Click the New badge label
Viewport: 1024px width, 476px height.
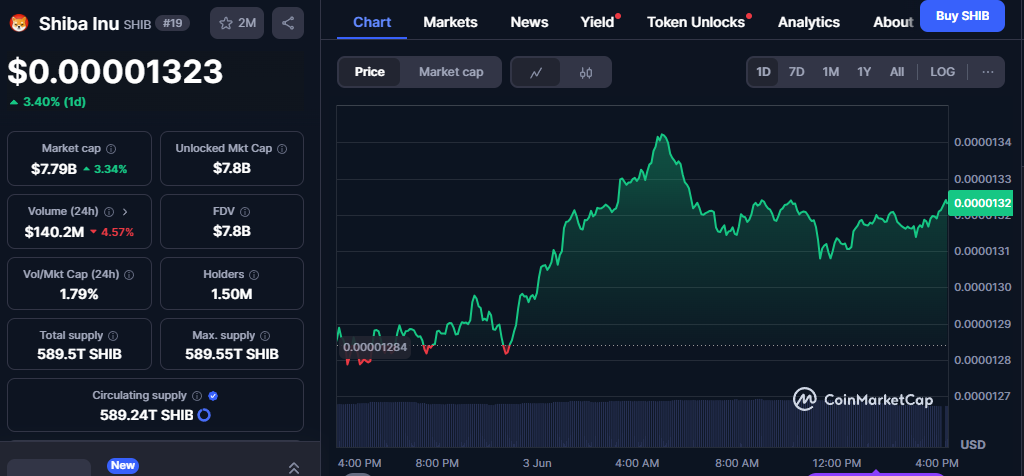click(123, 466)
